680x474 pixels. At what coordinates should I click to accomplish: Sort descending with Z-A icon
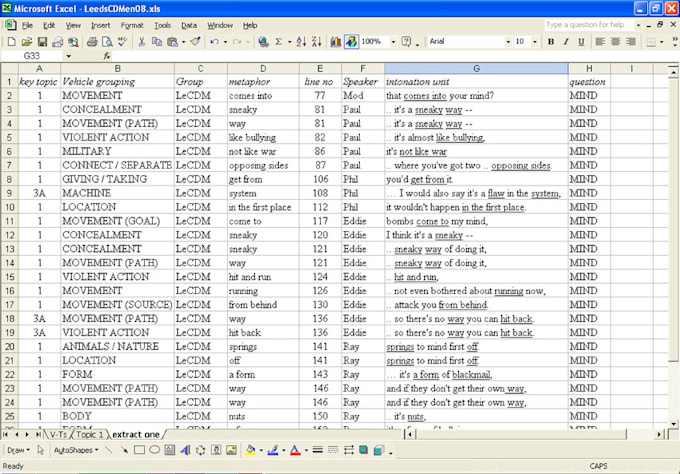(317, 42)
